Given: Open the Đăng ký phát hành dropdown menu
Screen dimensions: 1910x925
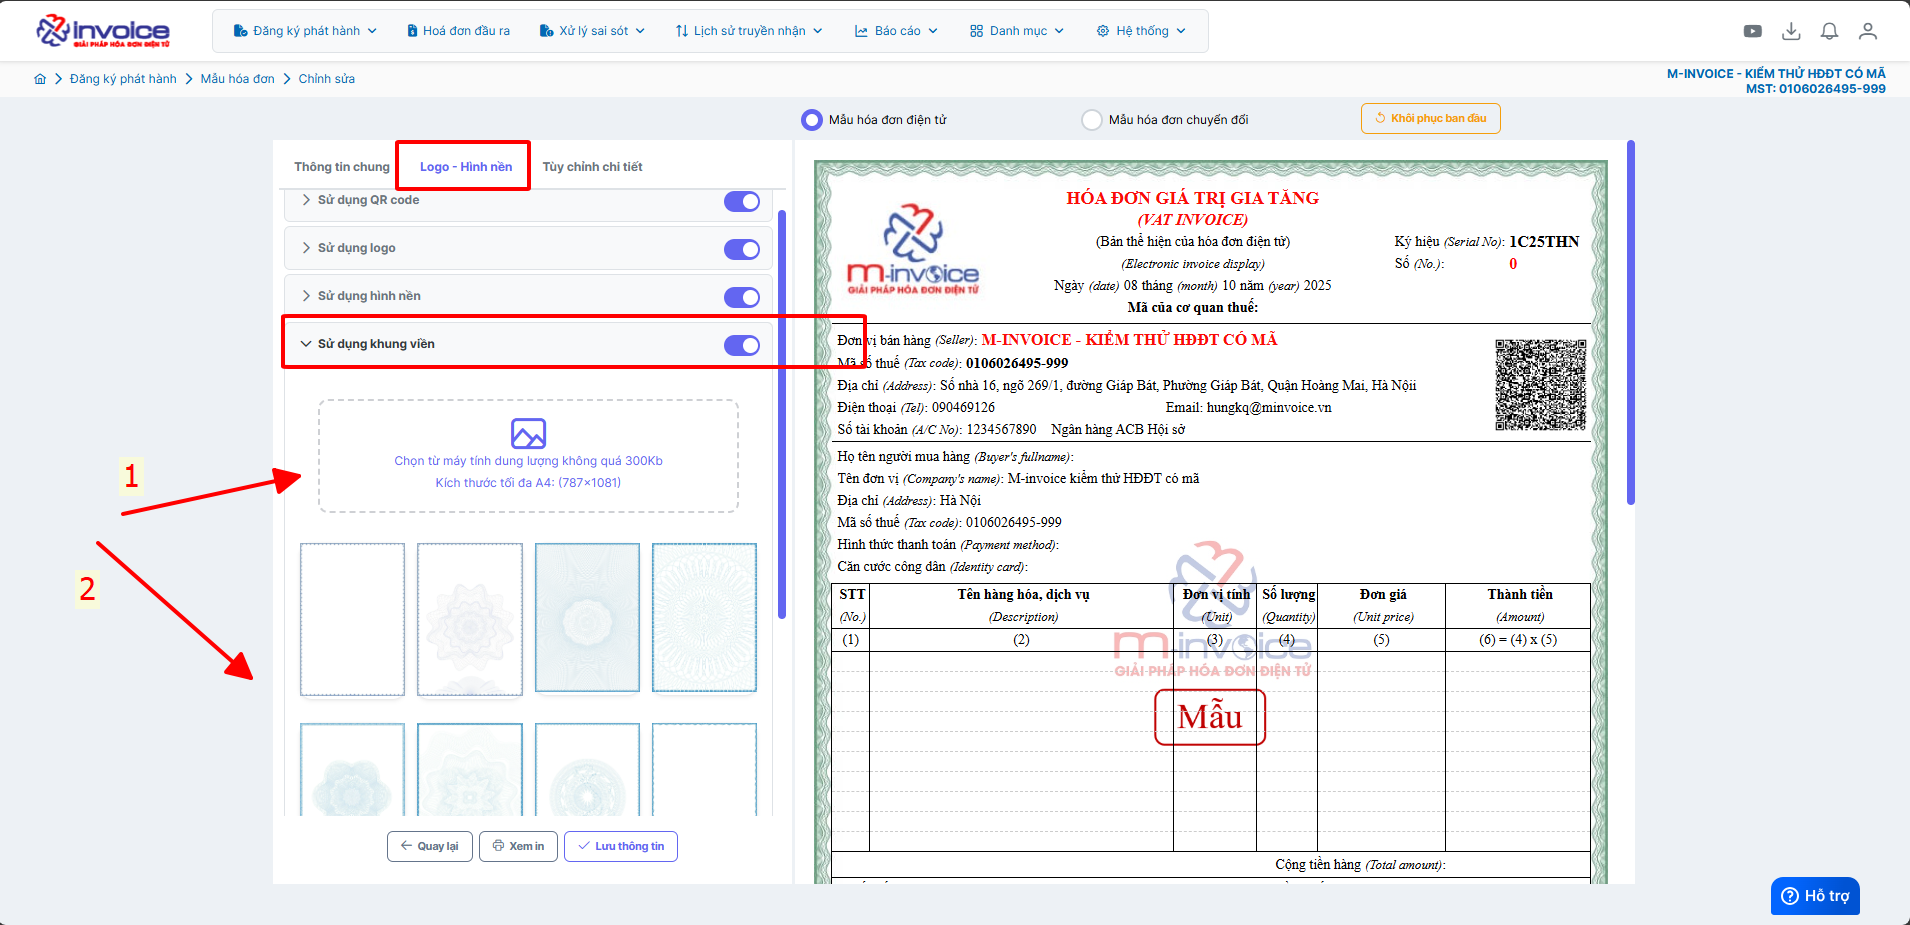Looking at the screenshot, I should [x=305, y=31].
